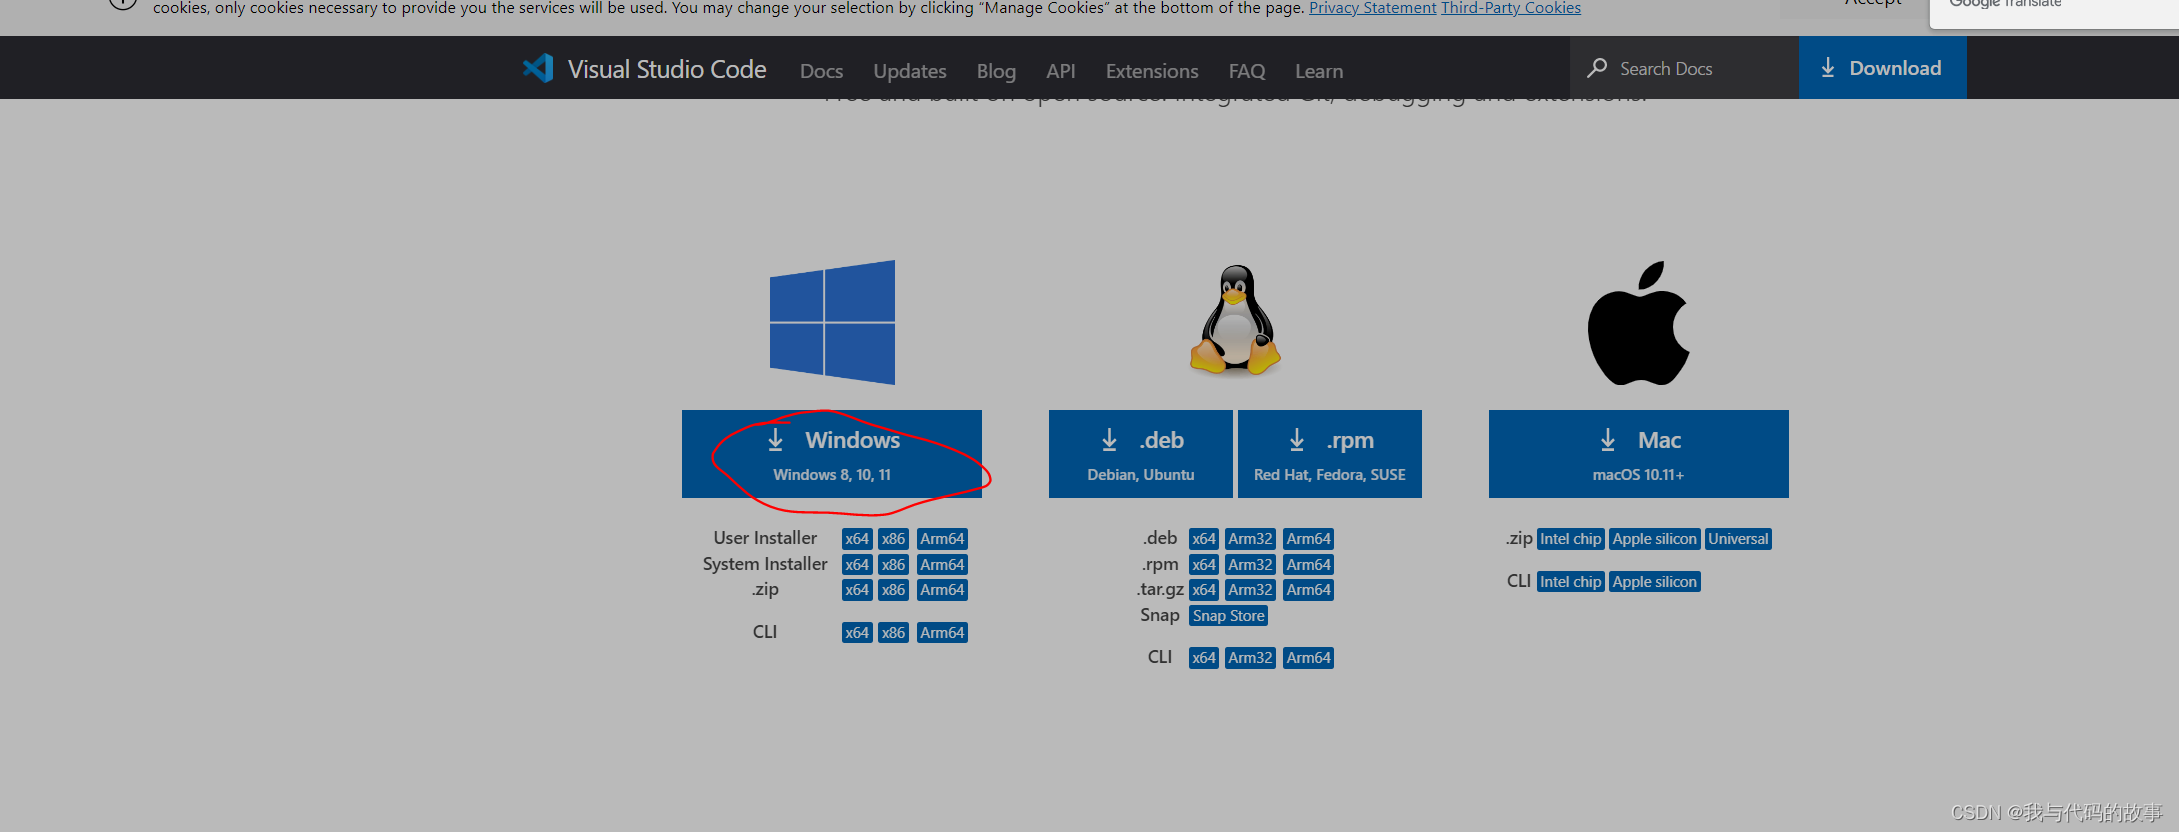The width and height of the screenshot is (2179, 832).
Task: Open the FAQ navigation item
Action: coord(1247,71)
